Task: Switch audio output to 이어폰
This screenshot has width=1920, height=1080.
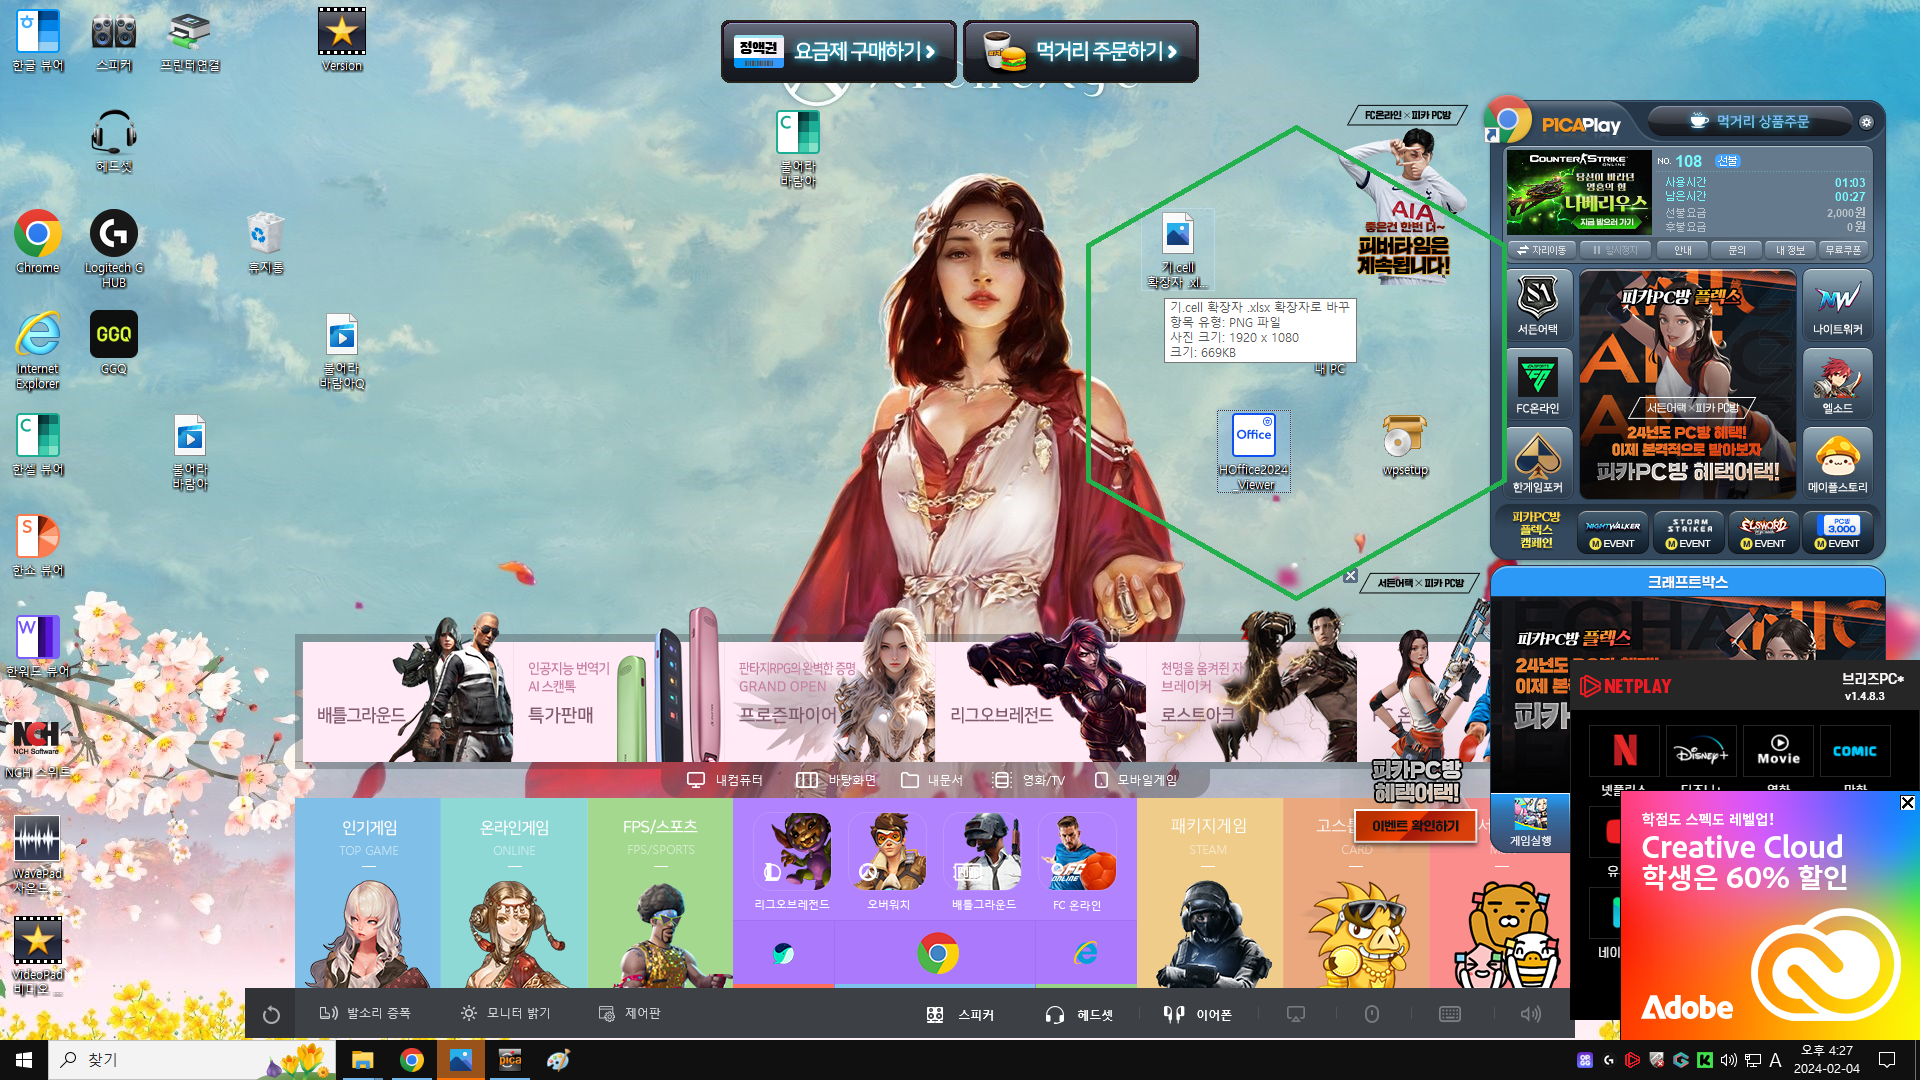Action: click(1198, 1015)
